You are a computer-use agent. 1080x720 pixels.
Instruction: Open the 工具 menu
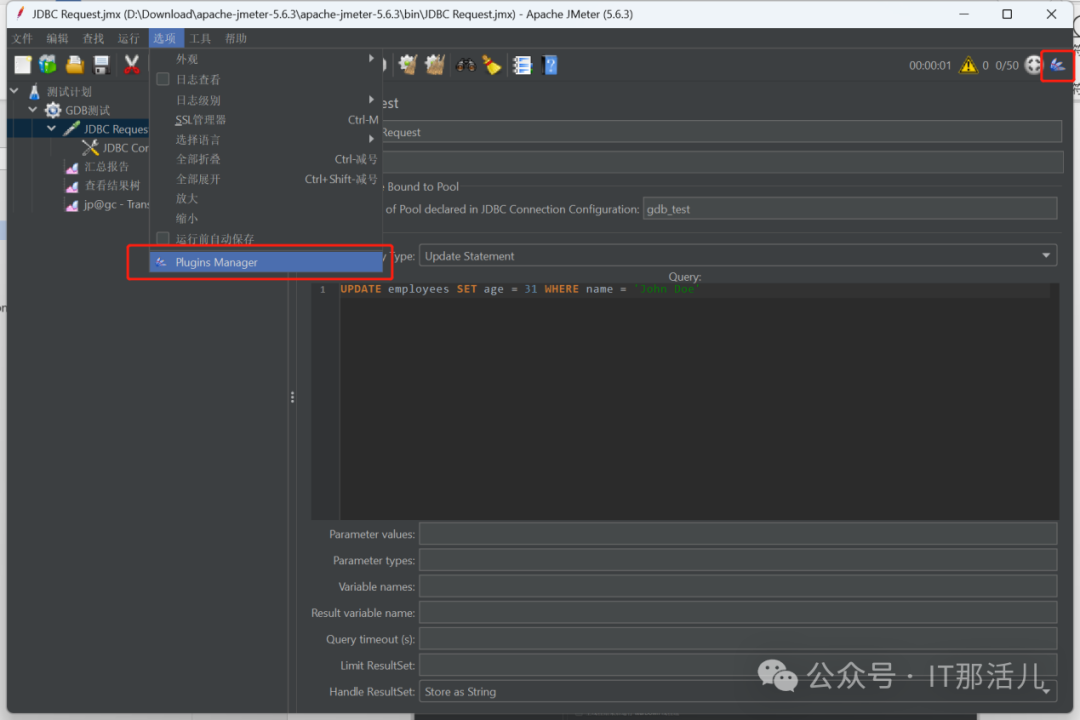[x=200, y=39]
